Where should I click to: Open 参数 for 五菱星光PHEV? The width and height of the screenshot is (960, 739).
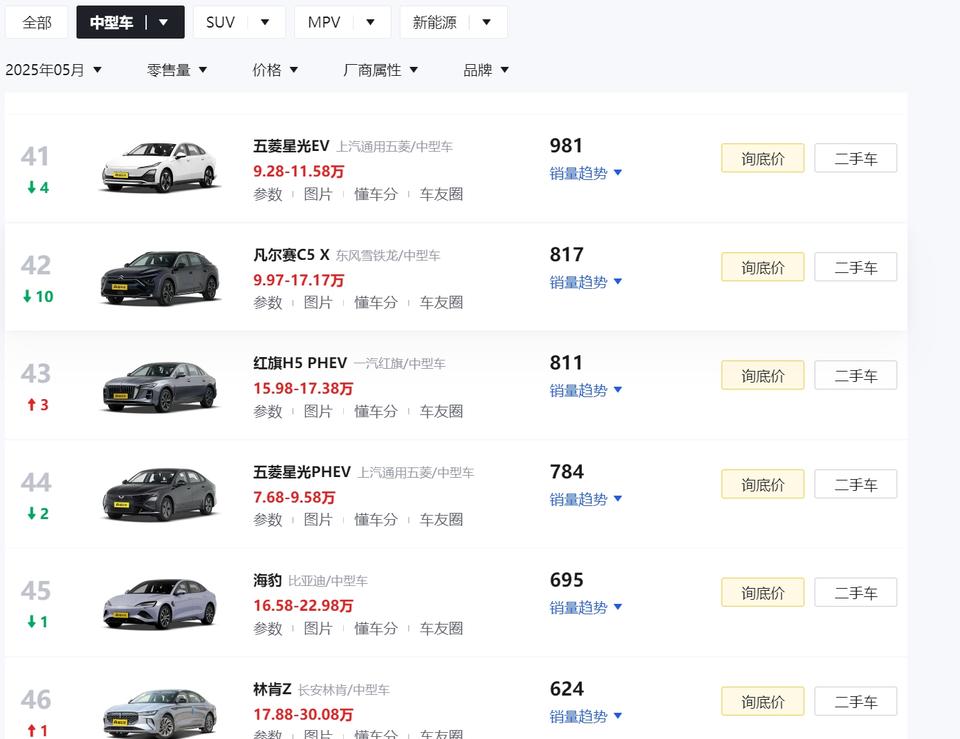(x=268, y=520)
